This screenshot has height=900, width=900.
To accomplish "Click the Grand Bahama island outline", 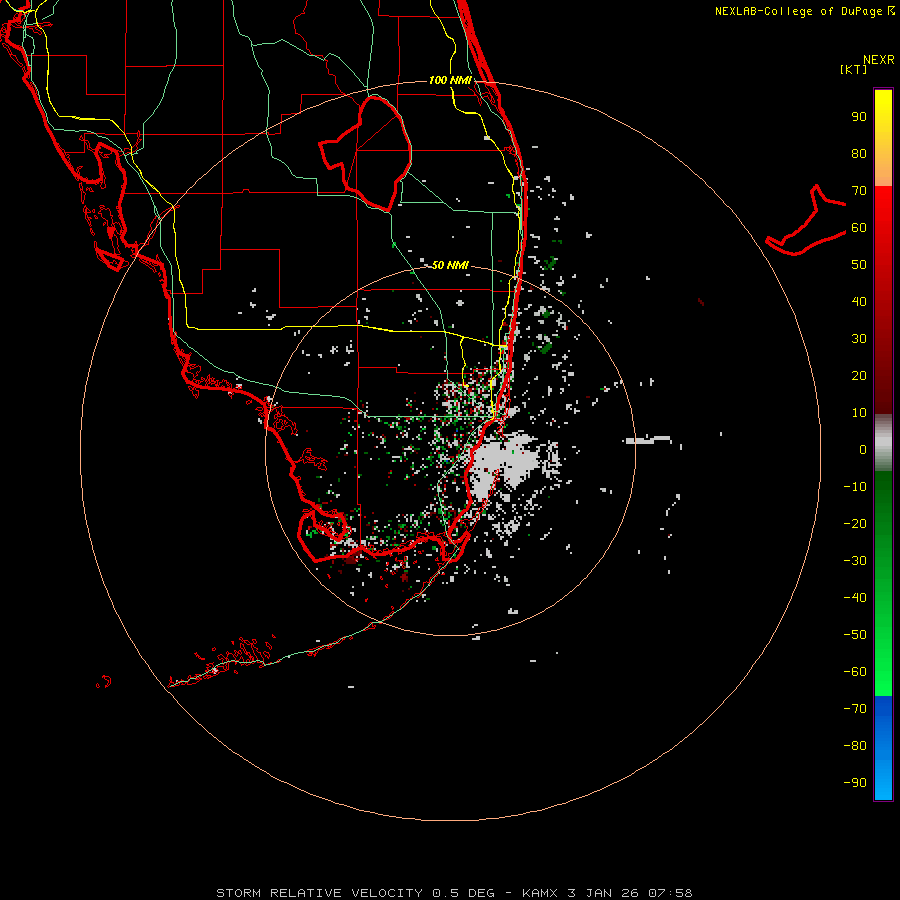I will click(806, 220).
